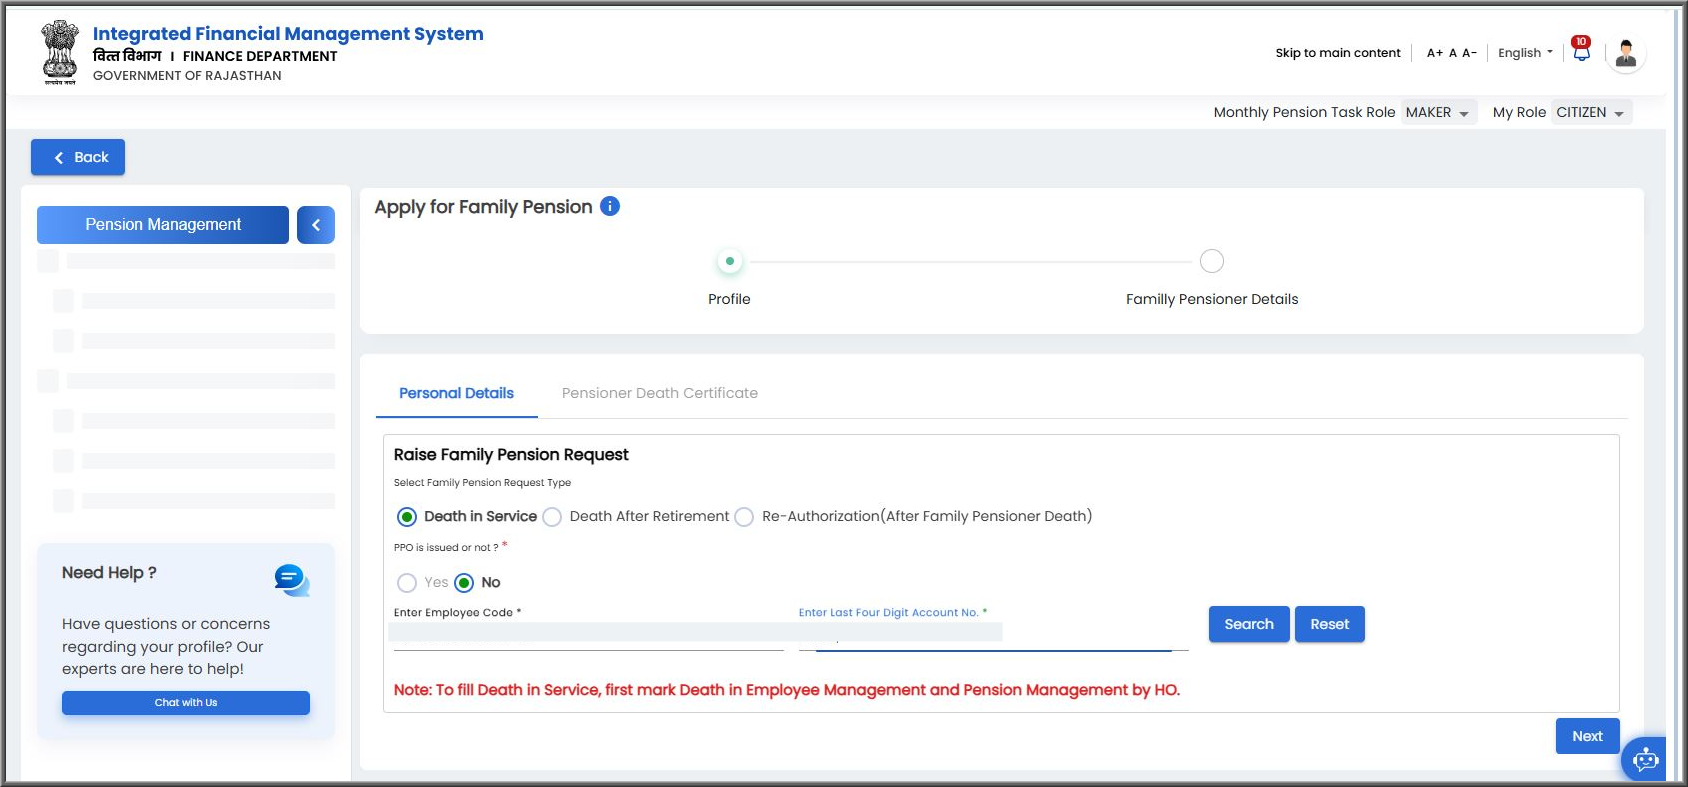Follow the Skip to main content link
This screenshot has width=1688, height=787.
[x=1338, y=53]
